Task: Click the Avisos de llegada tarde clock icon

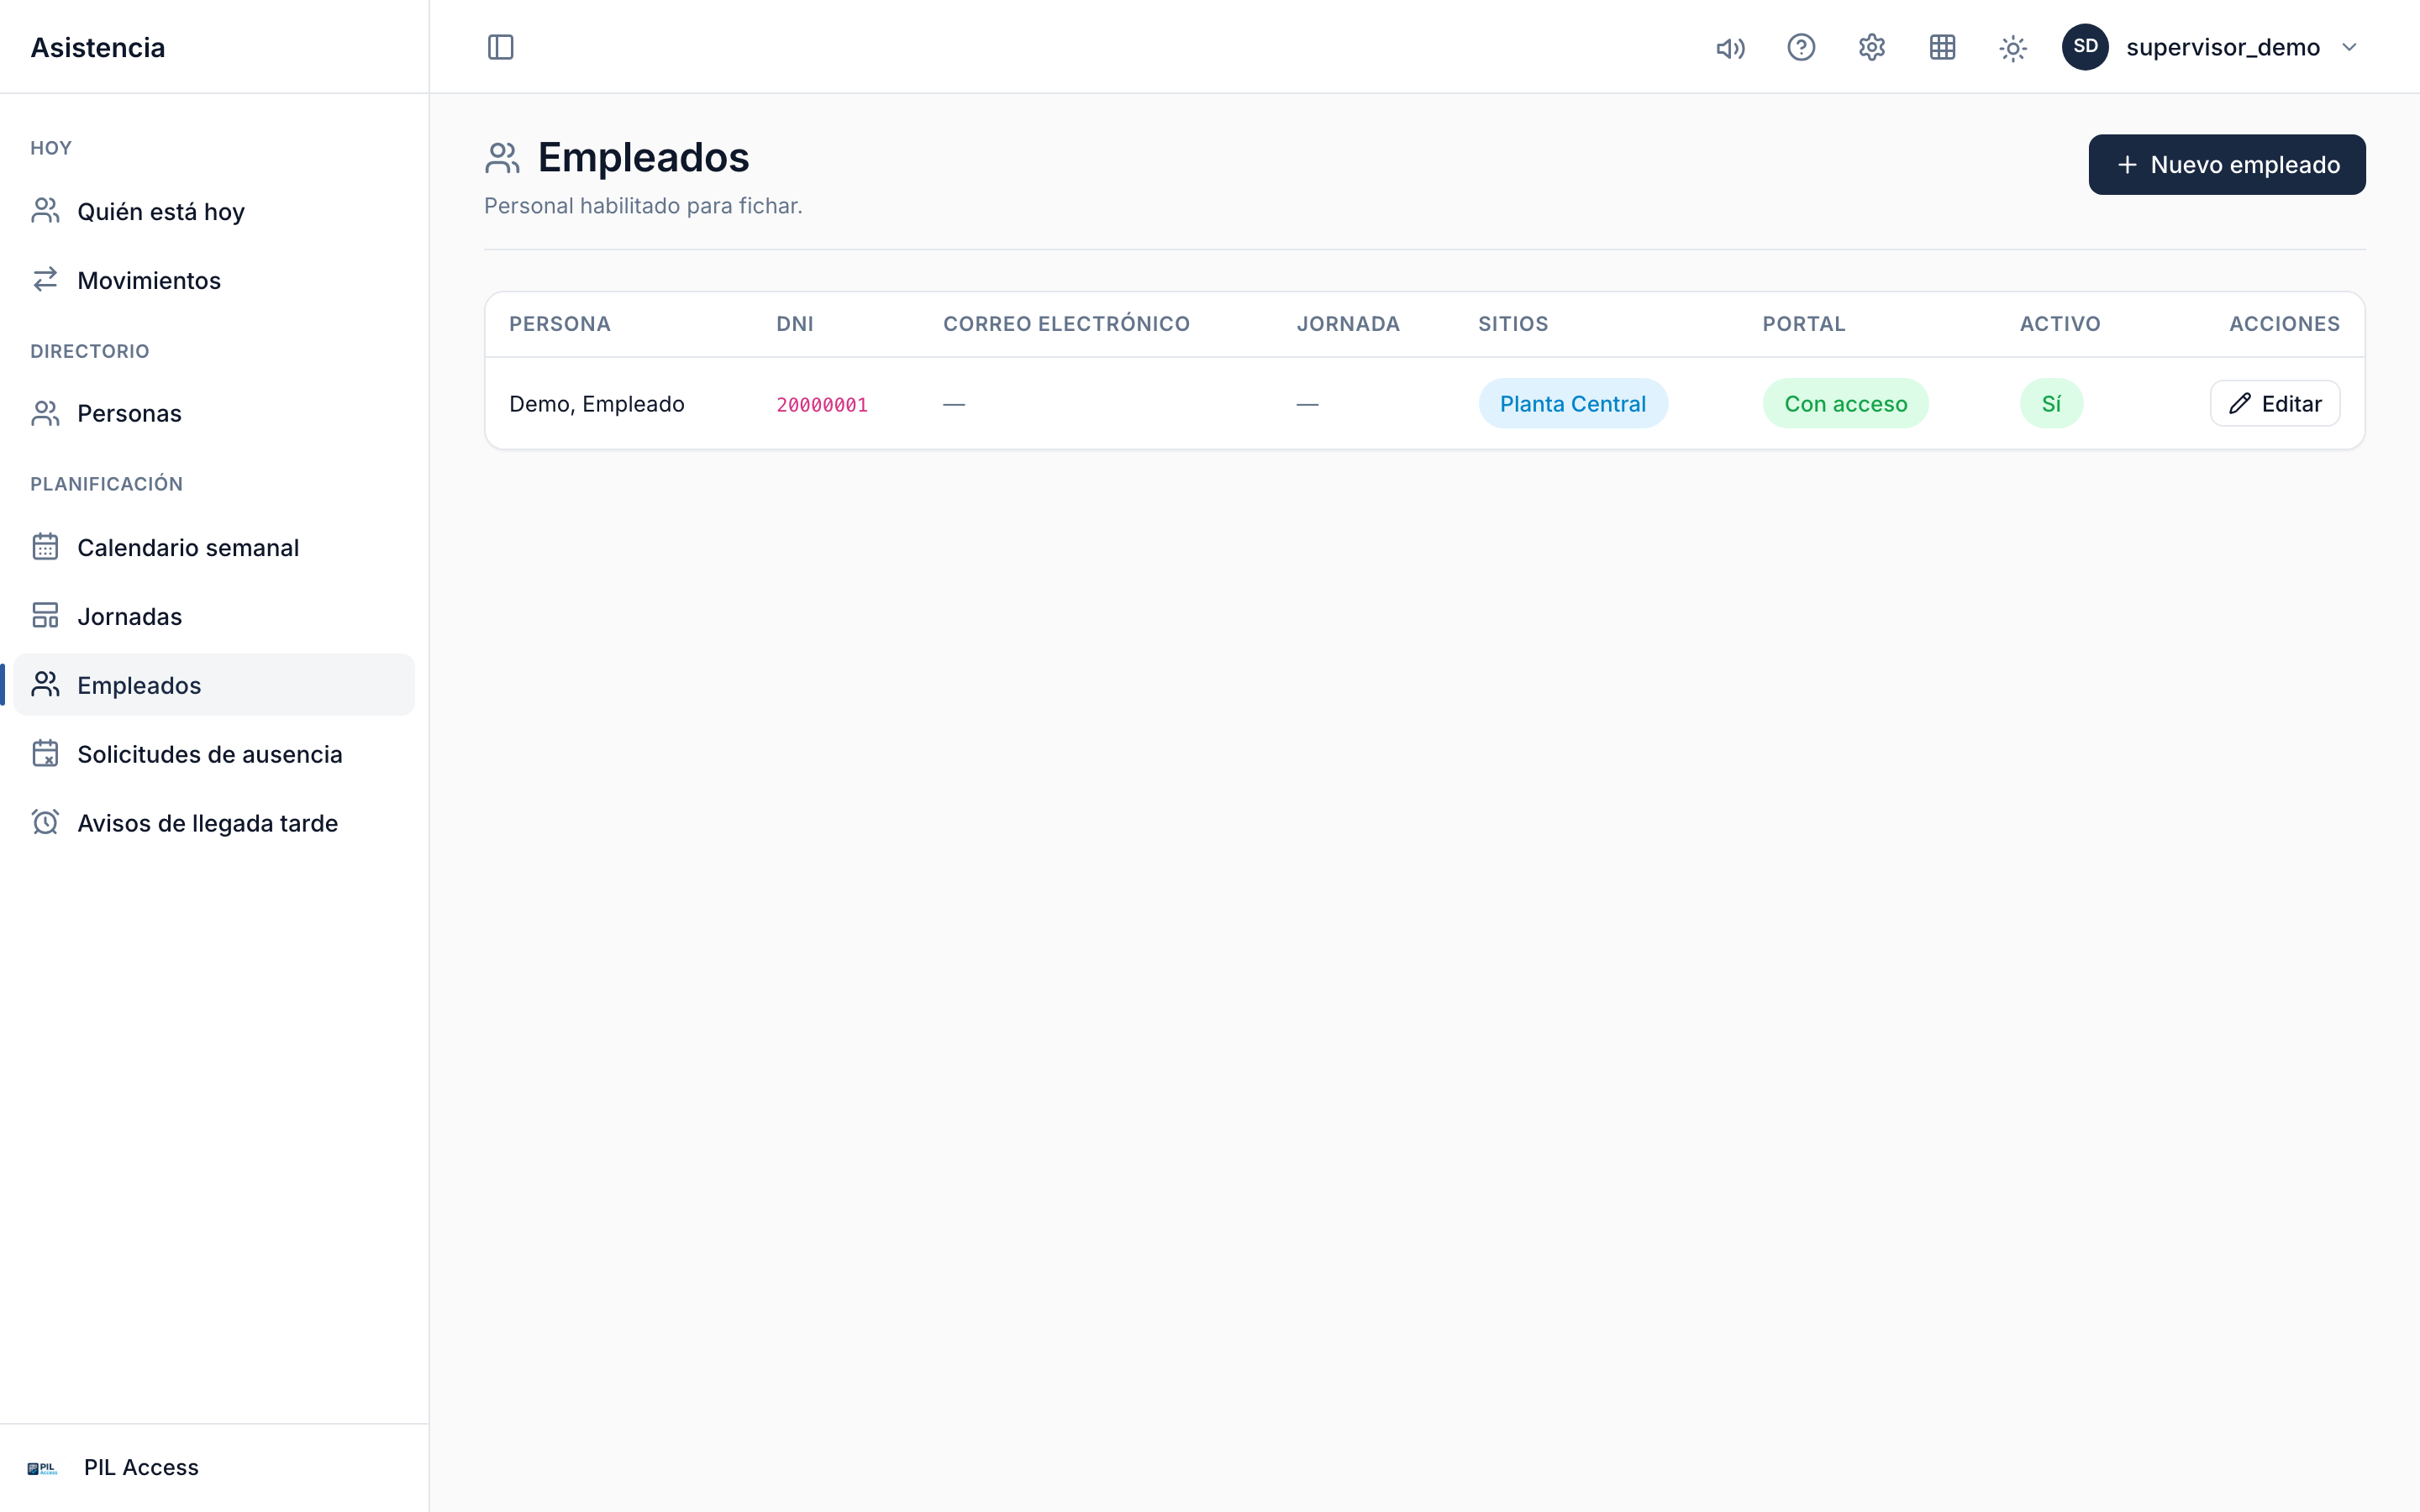Action: click(45, 823)
